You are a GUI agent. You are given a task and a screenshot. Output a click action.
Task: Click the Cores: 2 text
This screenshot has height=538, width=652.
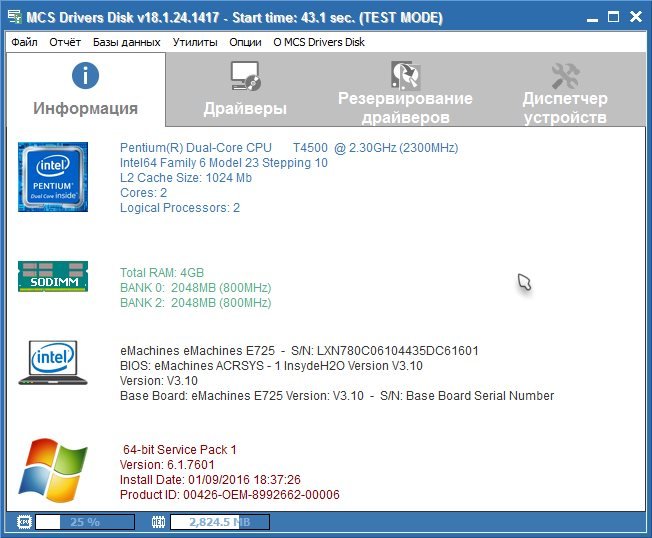tap(143, 192)
